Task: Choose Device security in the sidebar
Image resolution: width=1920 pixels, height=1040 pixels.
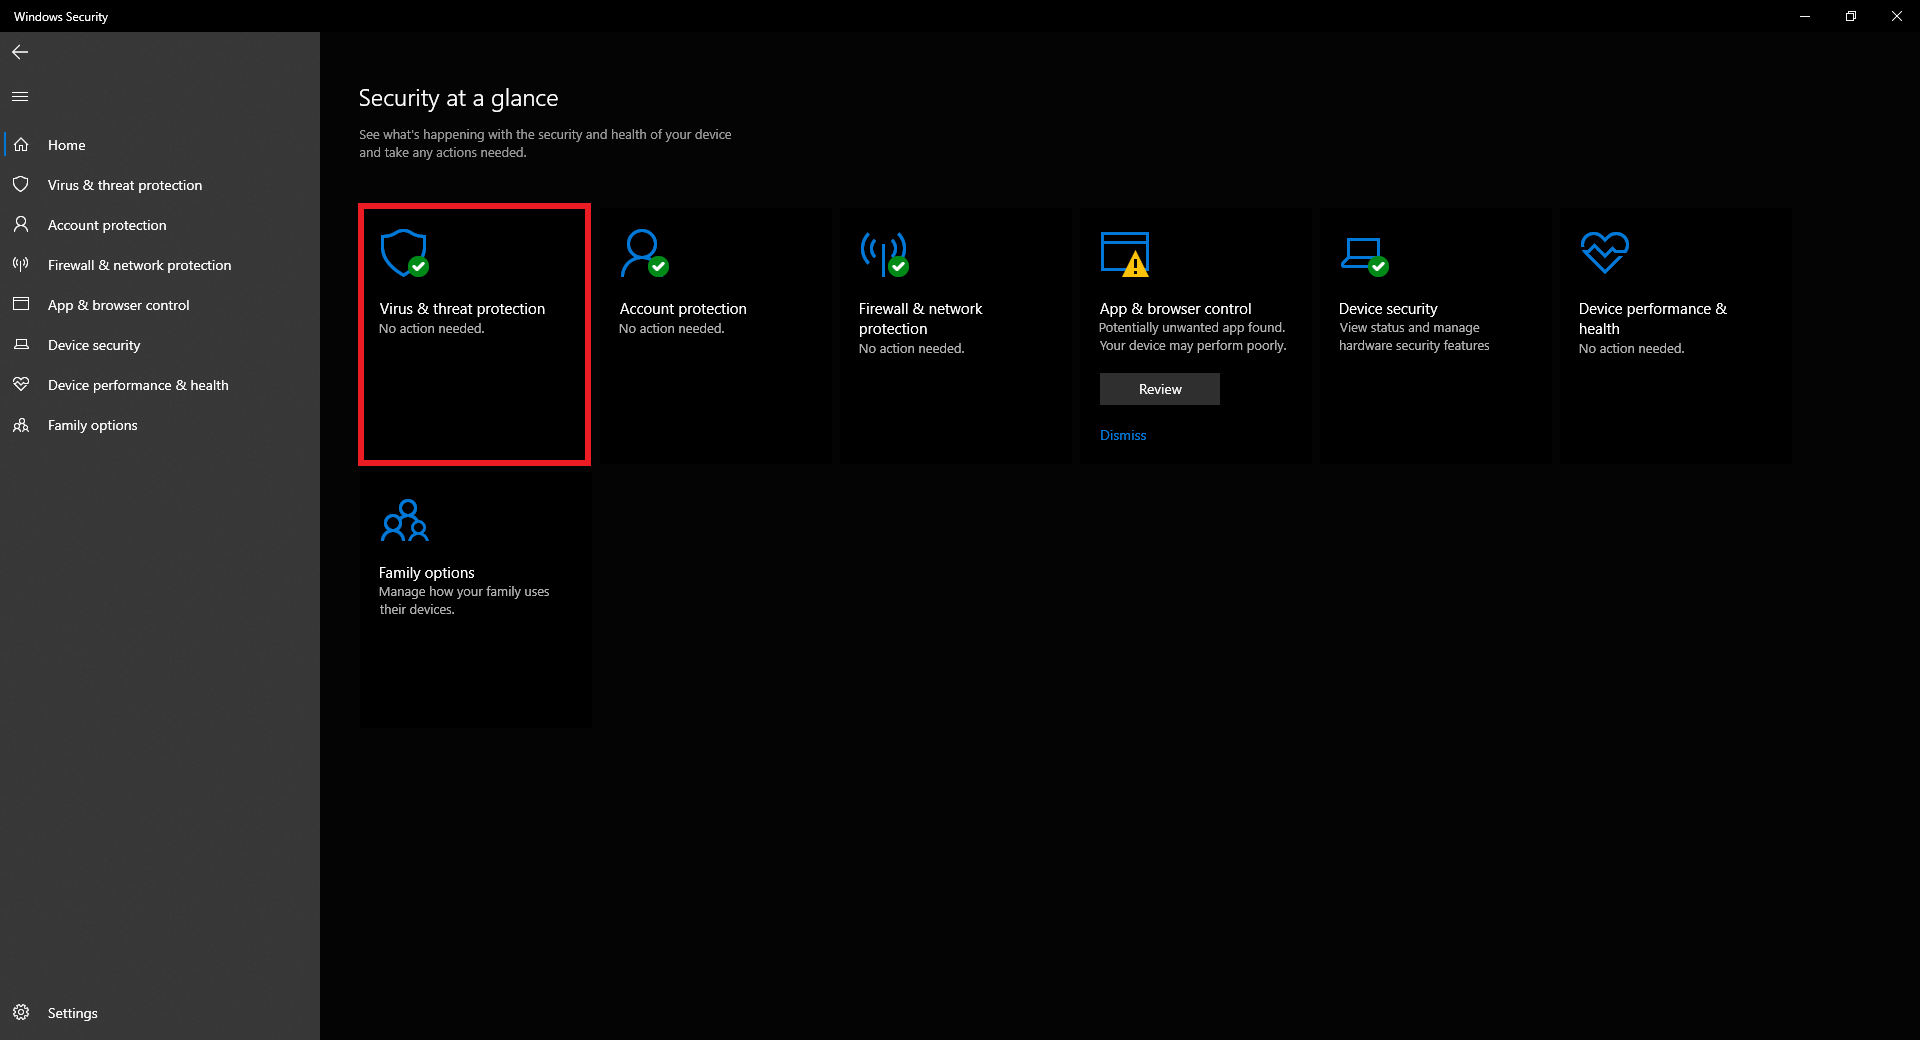Action: [94, 345]
